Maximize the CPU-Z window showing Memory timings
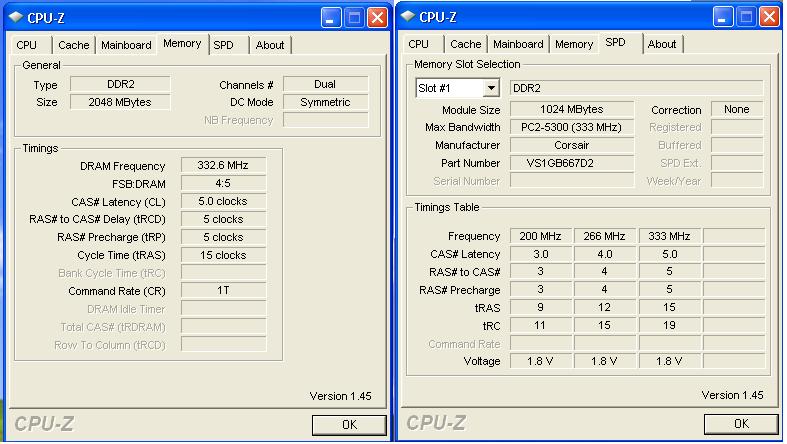 [355, 17]
